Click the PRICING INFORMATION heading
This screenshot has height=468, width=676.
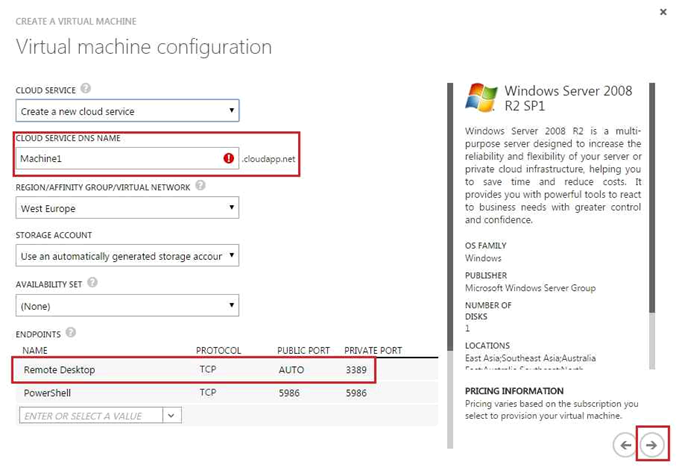pos(514,391)
